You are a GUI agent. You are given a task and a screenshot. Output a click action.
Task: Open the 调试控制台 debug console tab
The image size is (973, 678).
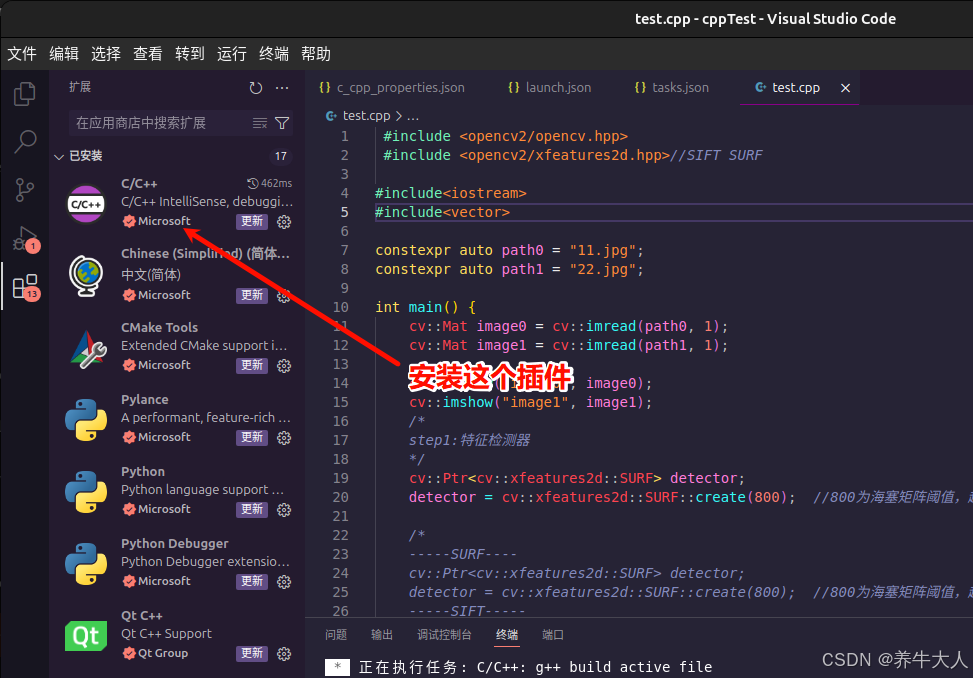[x=444, y=635]
